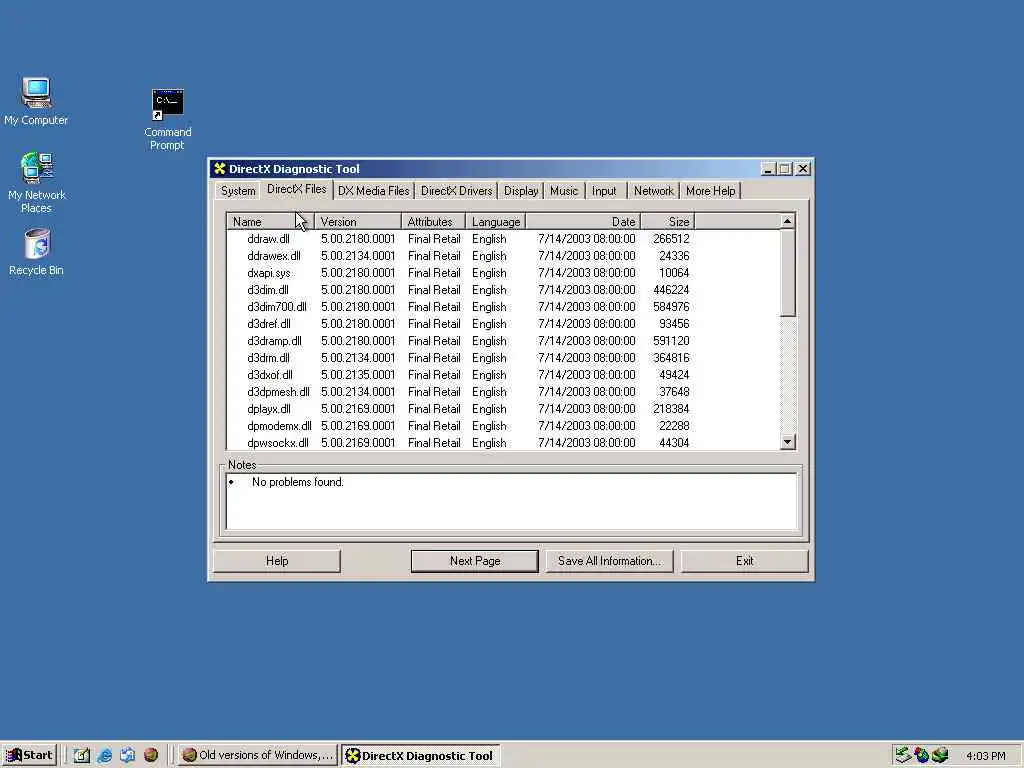Click the Exit button

[744, 561]
